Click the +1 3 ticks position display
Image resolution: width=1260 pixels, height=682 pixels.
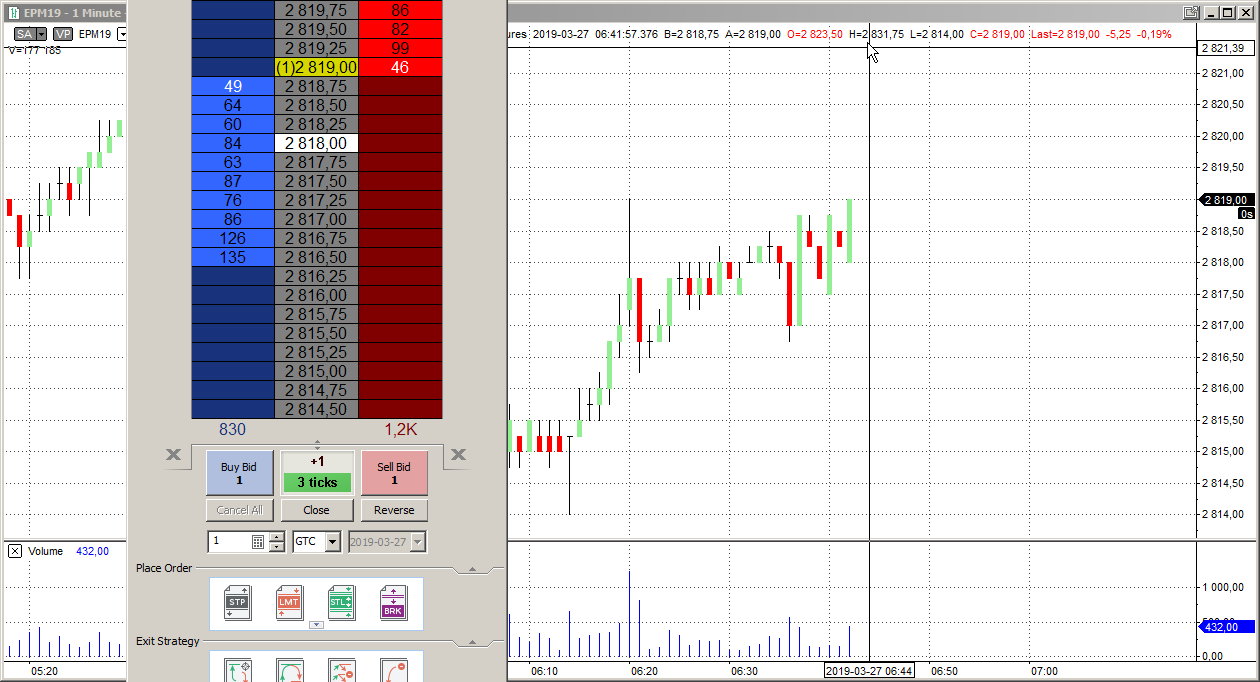pos(317,473)
